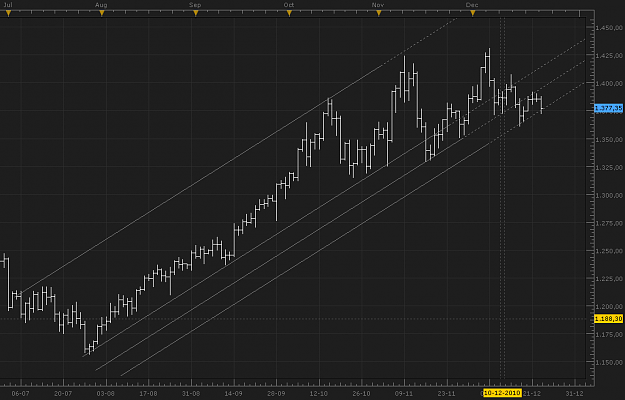Click the 20-07 date on the time axis
The width and height of the screenshot is (625, 400).
[x=63, y=394]
